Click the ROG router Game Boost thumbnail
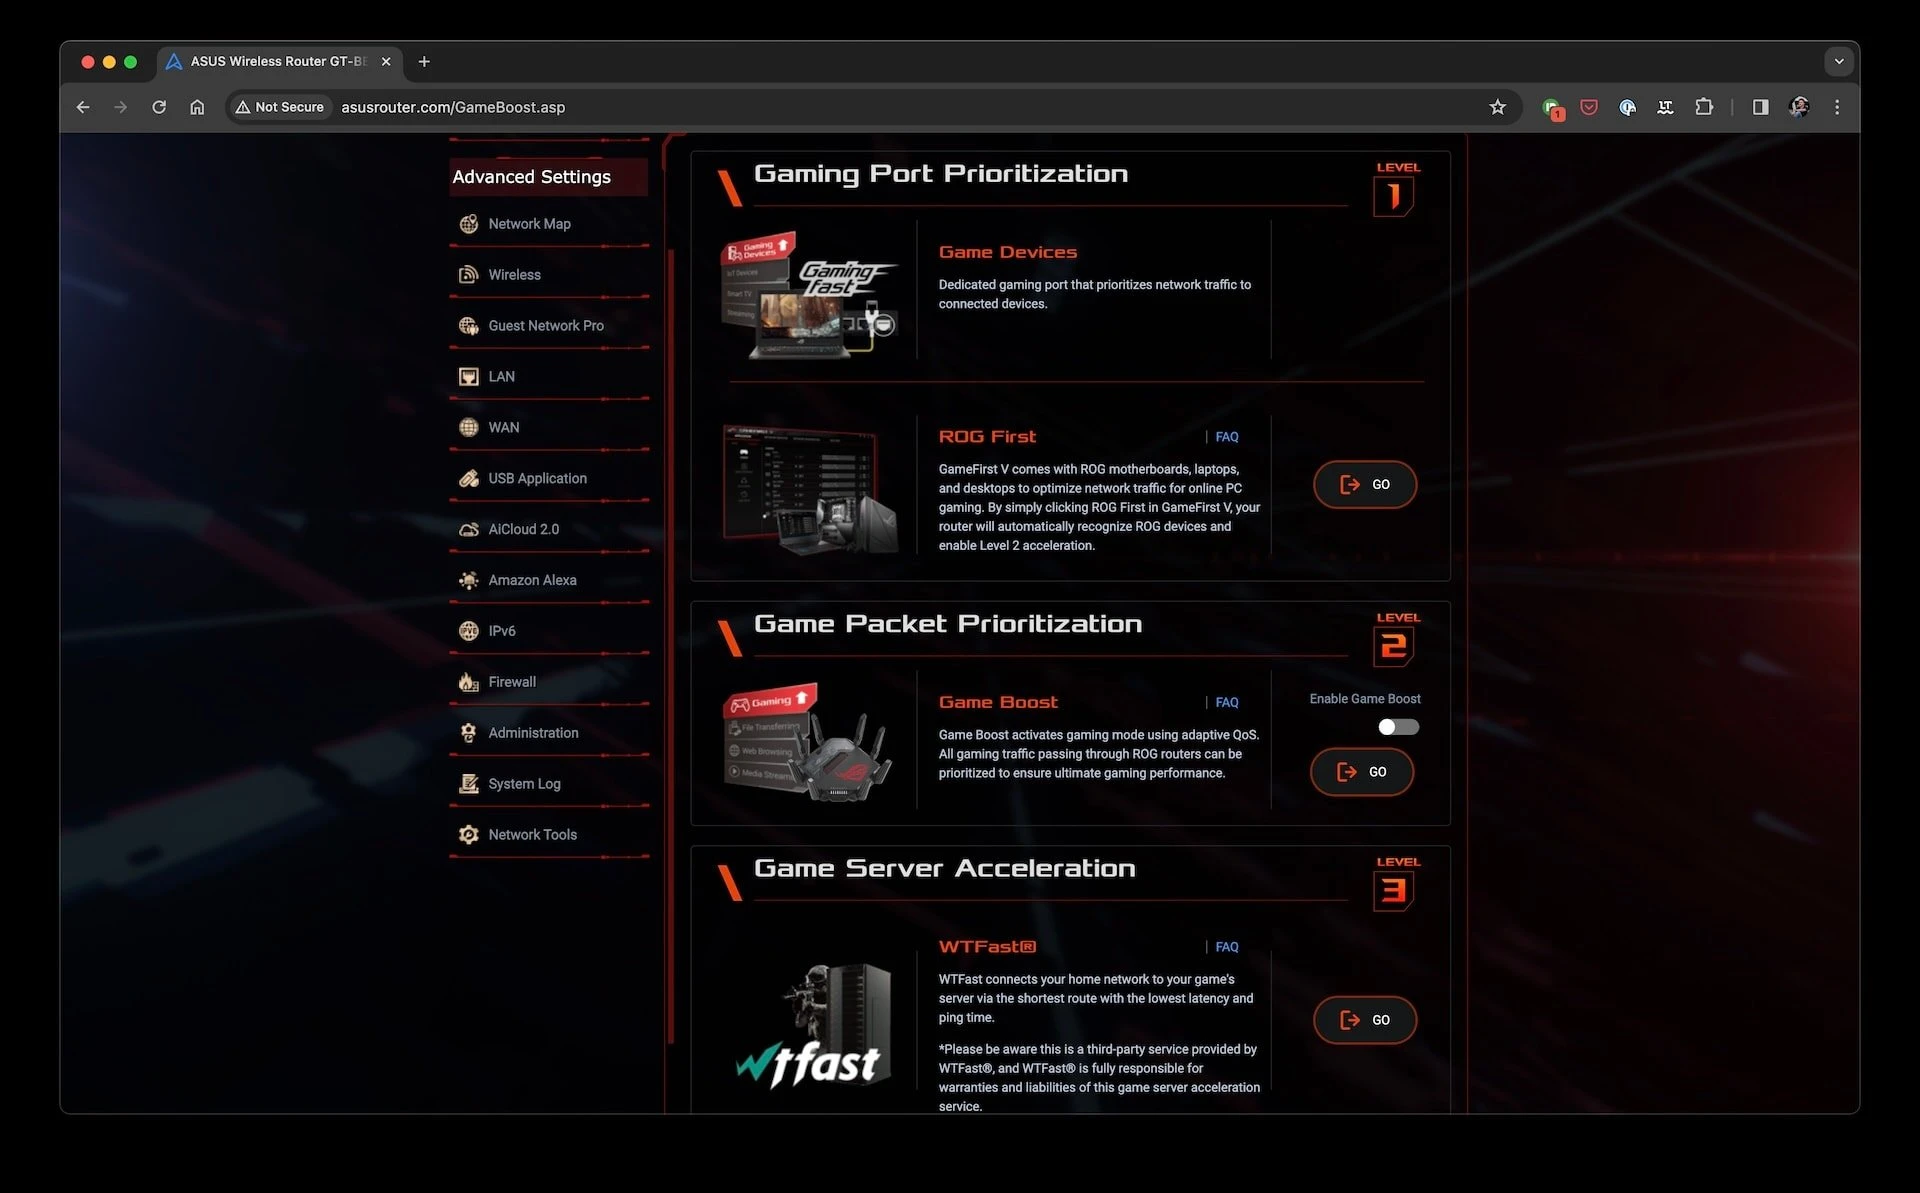The width and height of the screenshot is (1920, 1193). click(x=808, y=742)
